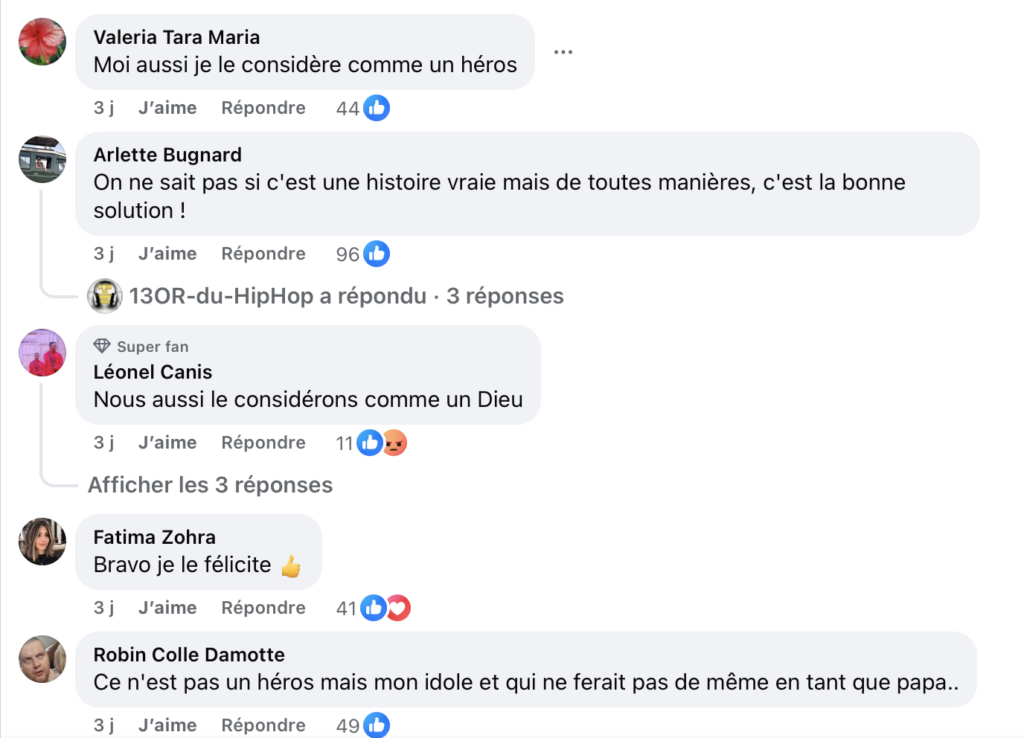The height and width of the screenshot is (738, 1024).
Task: Select the angry reaction icon on Léonel's comment
Action: pos(395,441)
